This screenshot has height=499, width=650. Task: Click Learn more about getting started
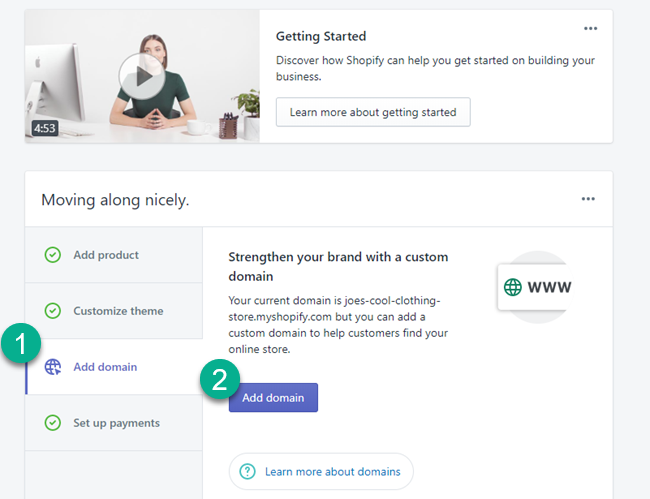372,112
